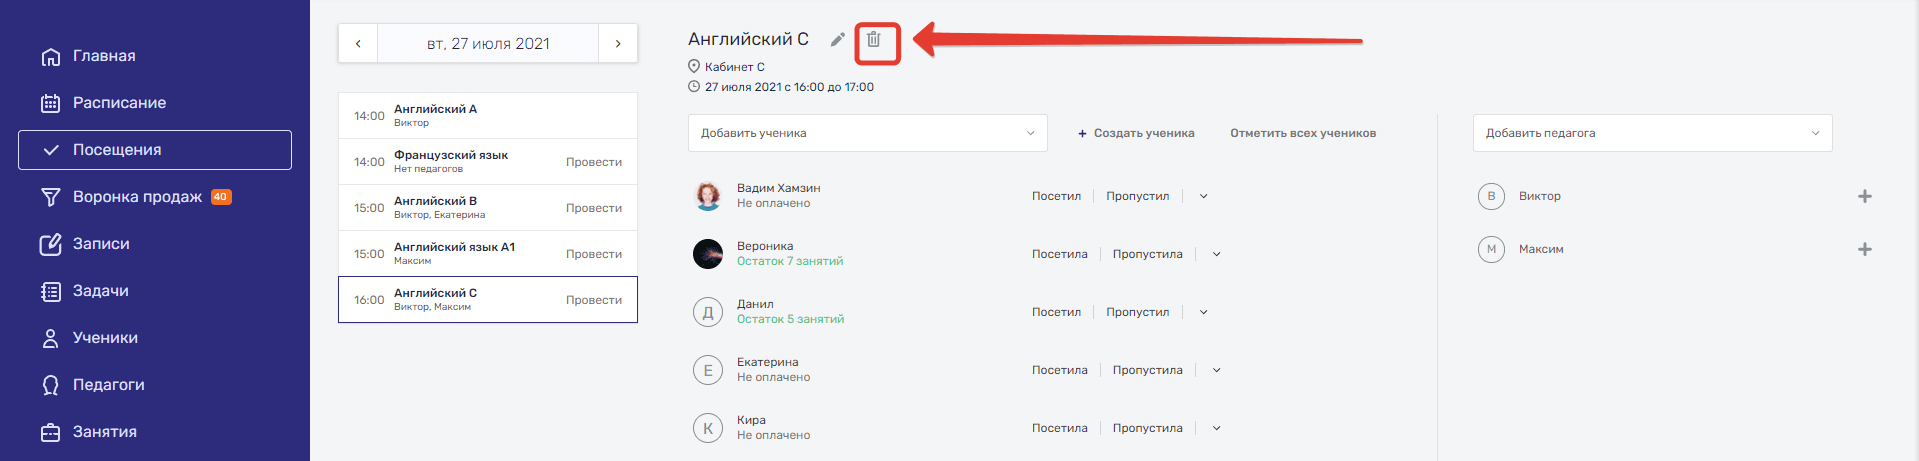Viewport: 1919px width, 461px height.
Task: Mark Вероника as Пропустила
Action: [x=1147, y=255]
